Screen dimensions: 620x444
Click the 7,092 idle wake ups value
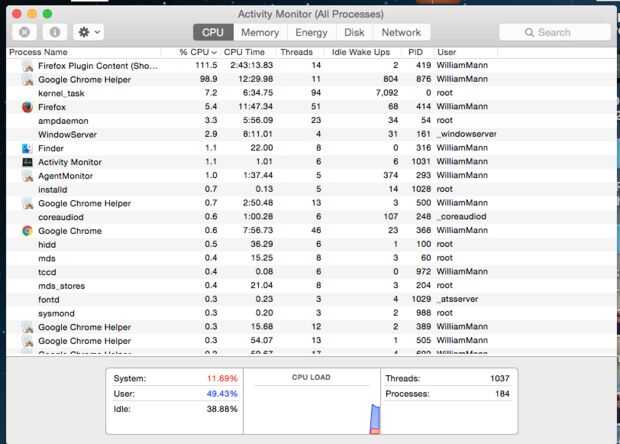387,93
